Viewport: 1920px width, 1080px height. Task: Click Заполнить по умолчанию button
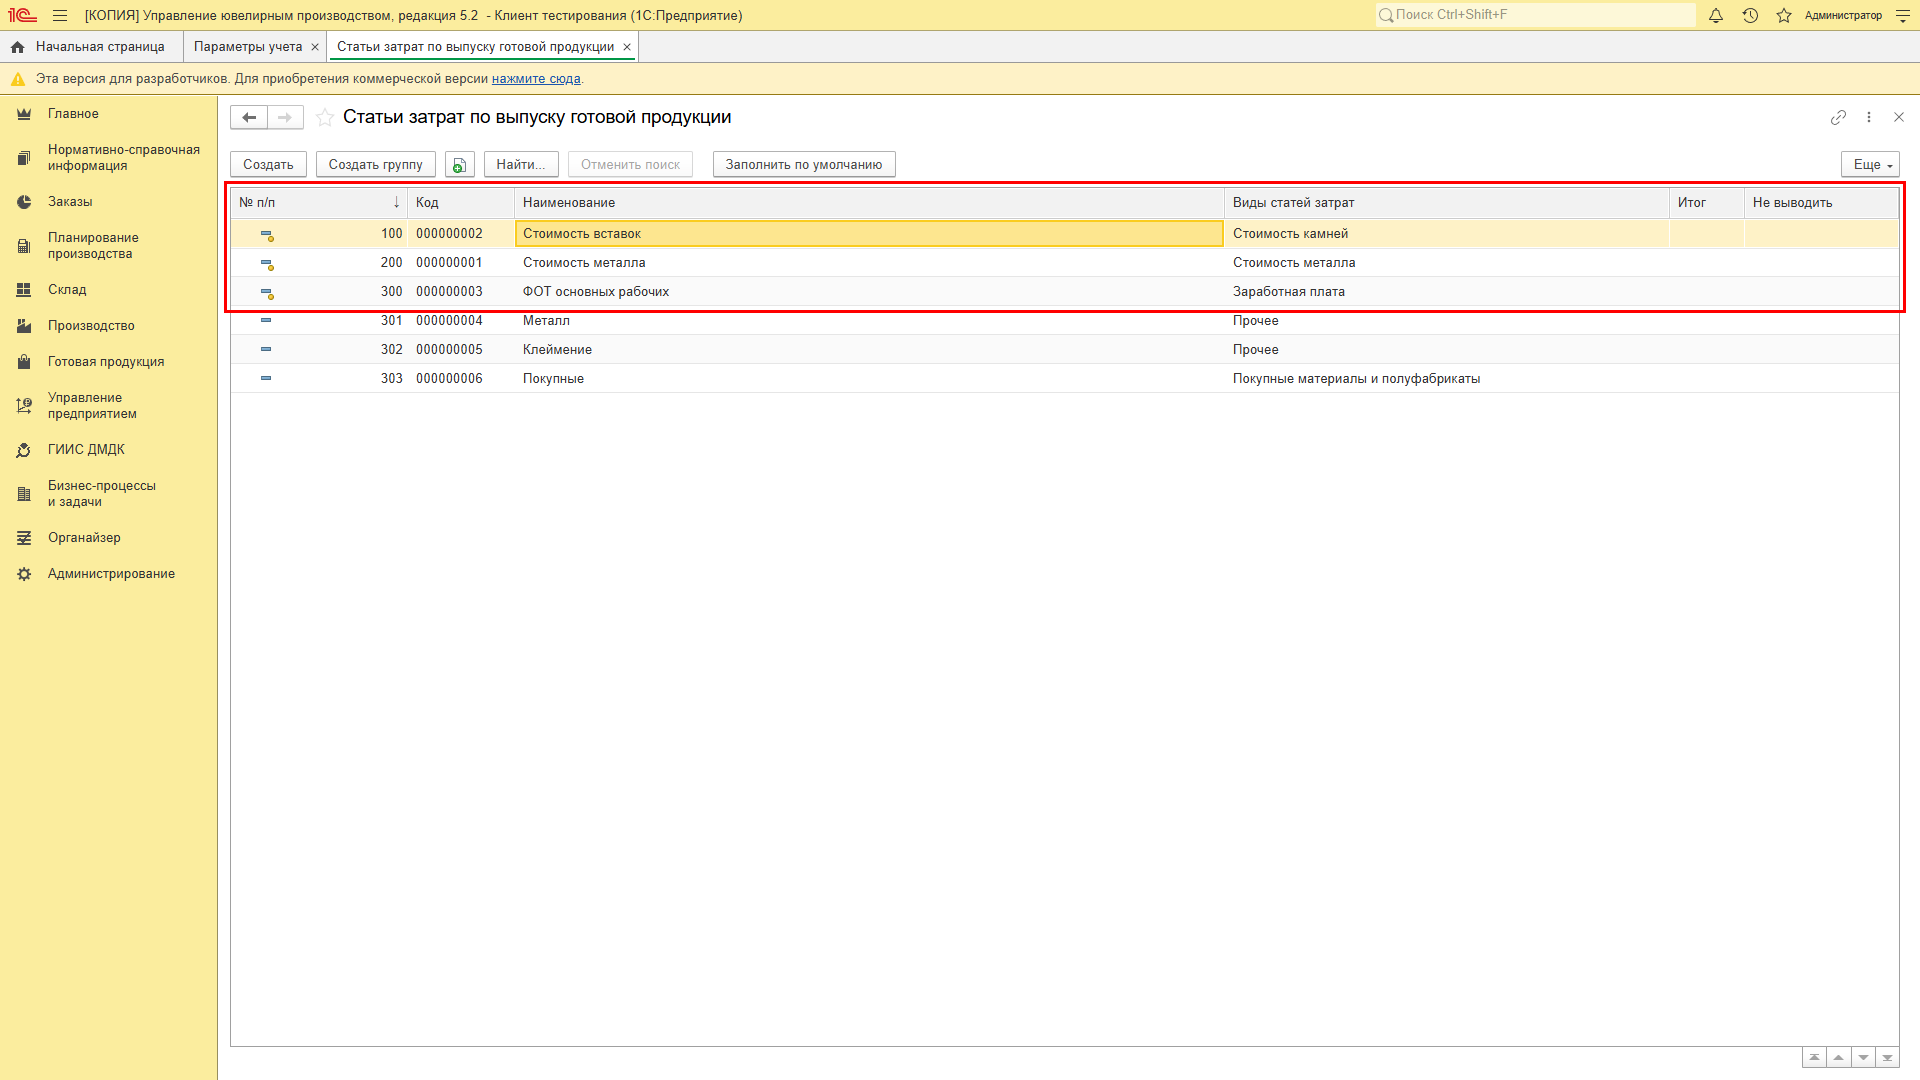(804, 165)
